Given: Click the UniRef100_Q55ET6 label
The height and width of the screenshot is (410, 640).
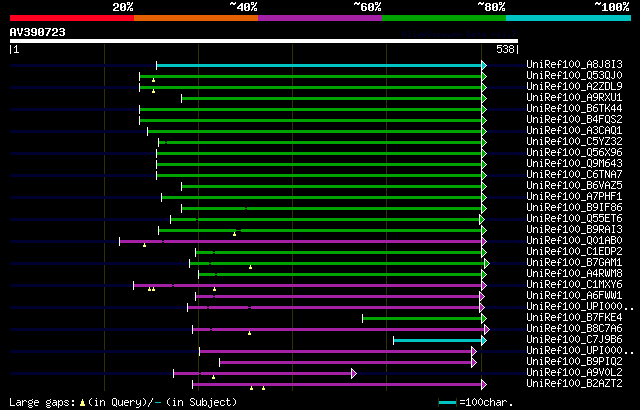Looking at the screenshot, I should coord(574,219).
